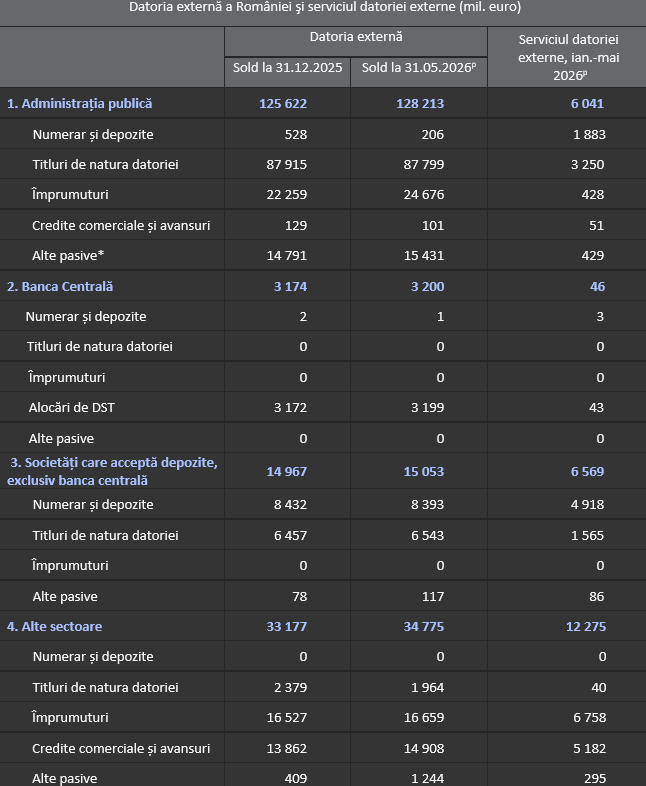Image resolution: width=646 pixels, height=786 pixels.
Task: Click the value 3 200 for Banca Centrală
Action: tap(427, 286)
